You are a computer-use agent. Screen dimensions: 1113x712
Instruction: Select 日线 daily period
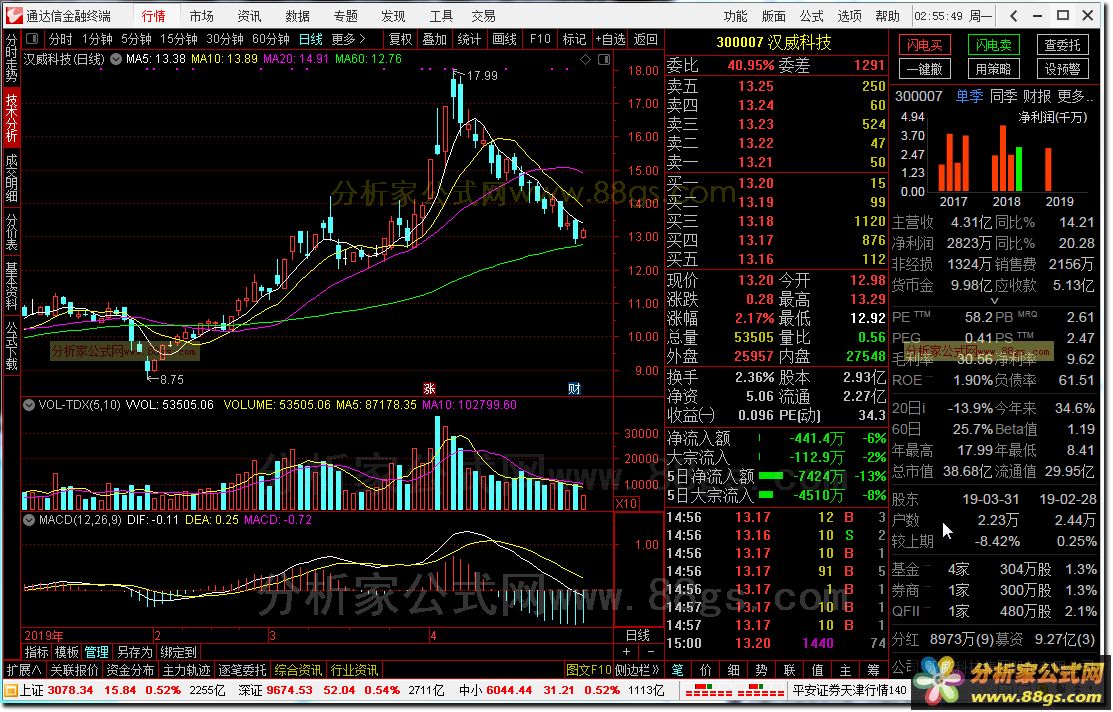[x=310, y=39]
